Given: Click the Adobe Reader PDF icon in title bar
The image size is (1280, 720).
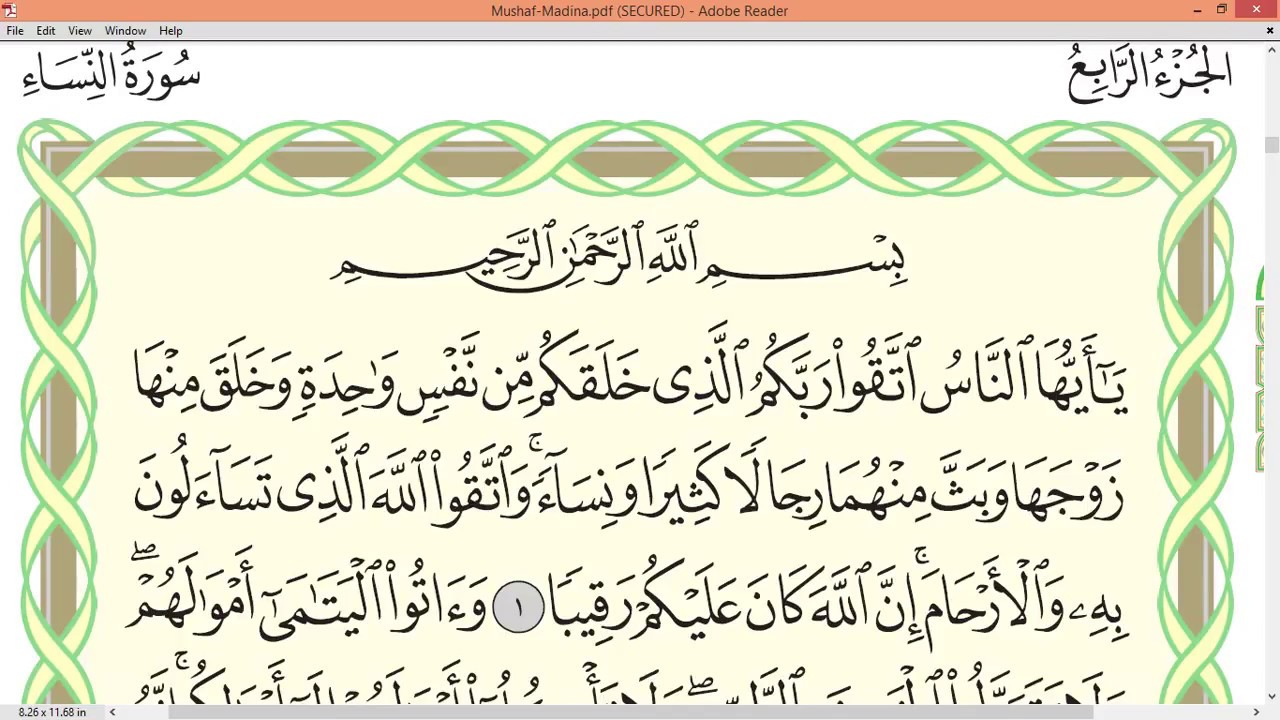Looking at the screenshot, I should point(10,10).
